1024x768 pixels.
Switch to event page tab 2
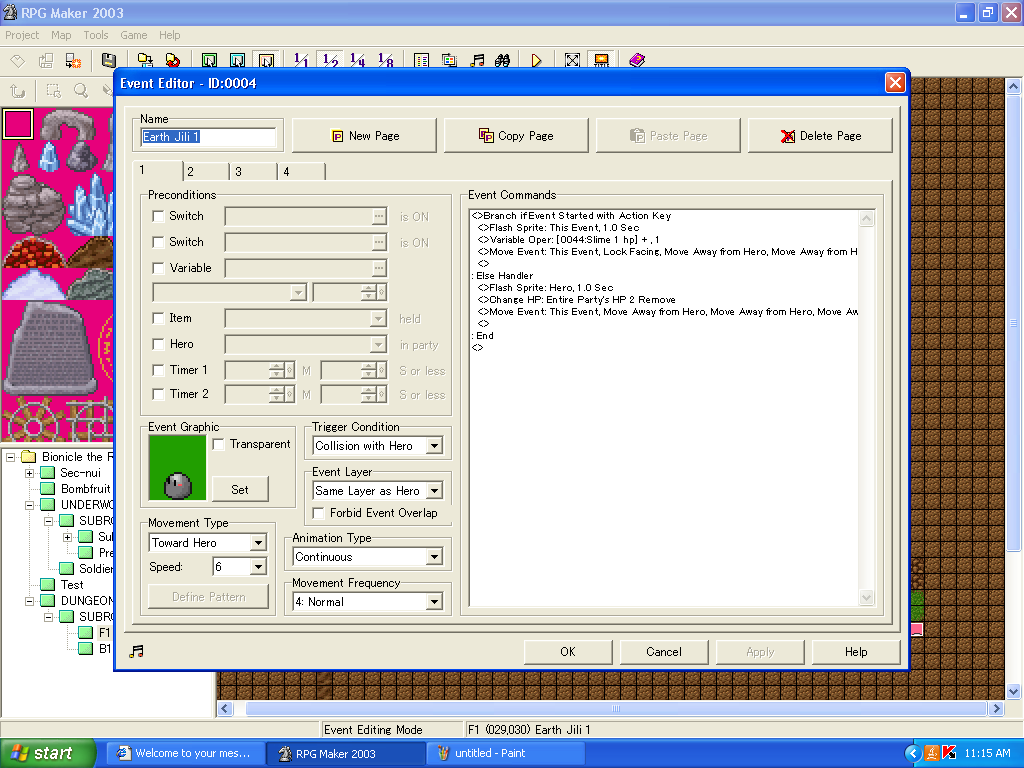[205, 172]
